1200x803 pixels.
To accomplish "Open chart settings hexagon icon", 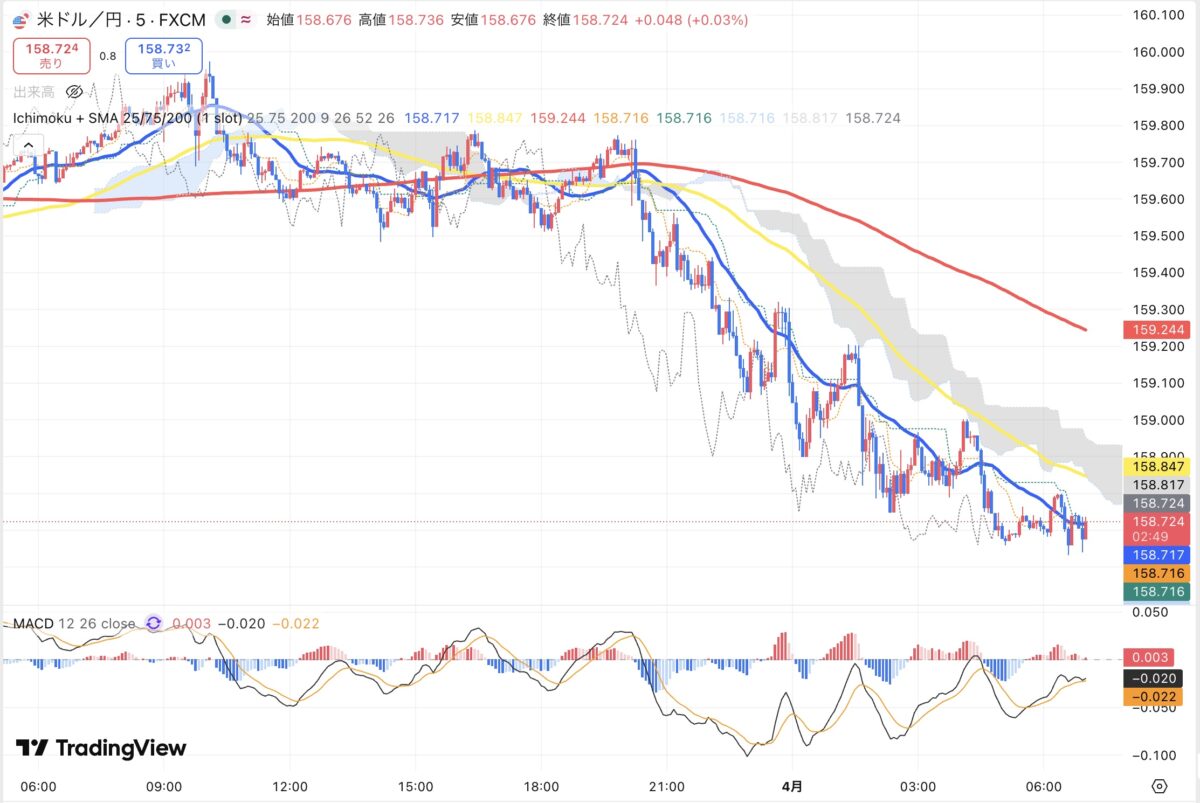I will click(x=1159, y=786).
